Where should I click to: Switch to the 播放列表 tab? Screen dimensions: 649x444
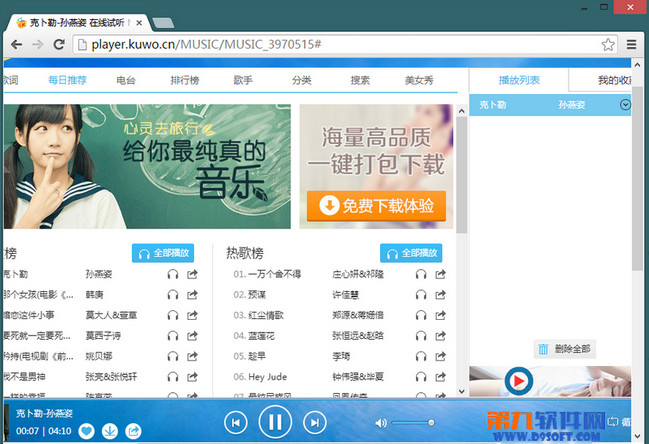coord(518,80)
